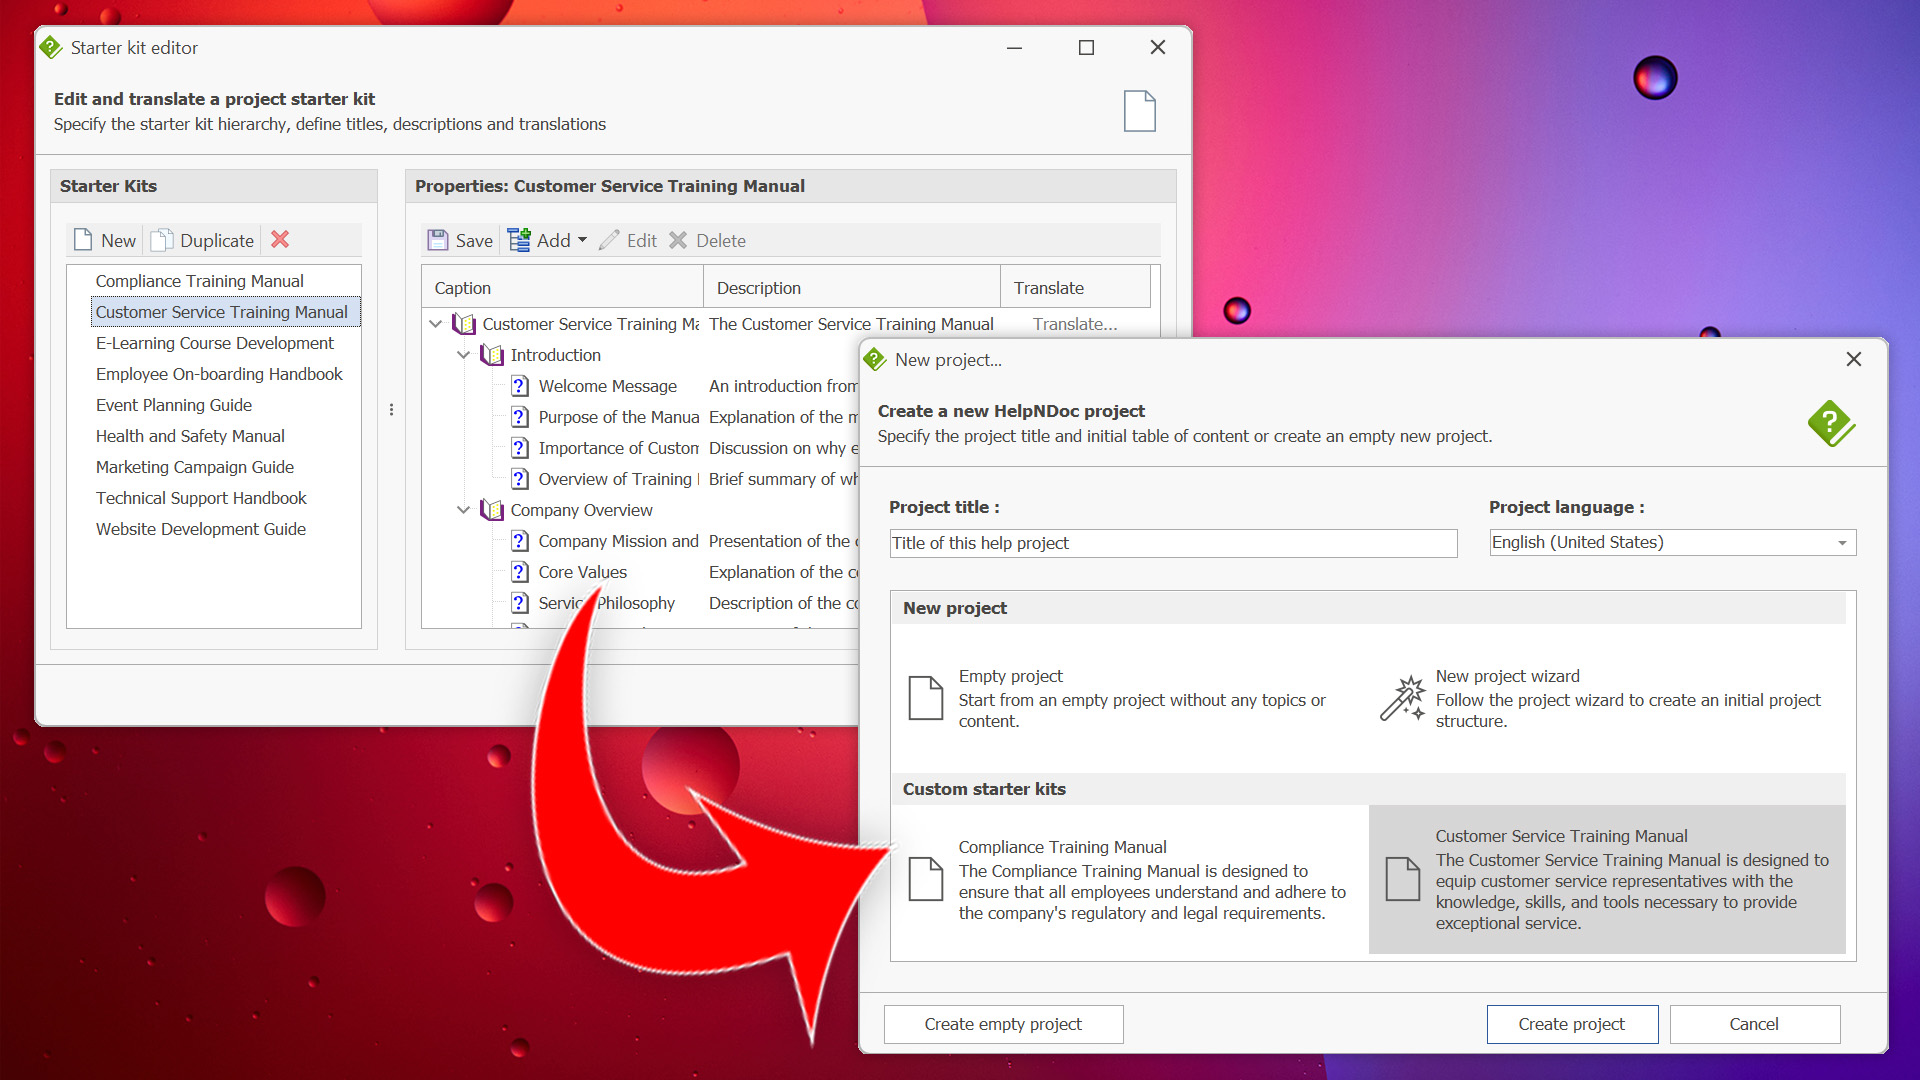Click the Description column header
The image size is (1920, 1080).
coord(852,288)
